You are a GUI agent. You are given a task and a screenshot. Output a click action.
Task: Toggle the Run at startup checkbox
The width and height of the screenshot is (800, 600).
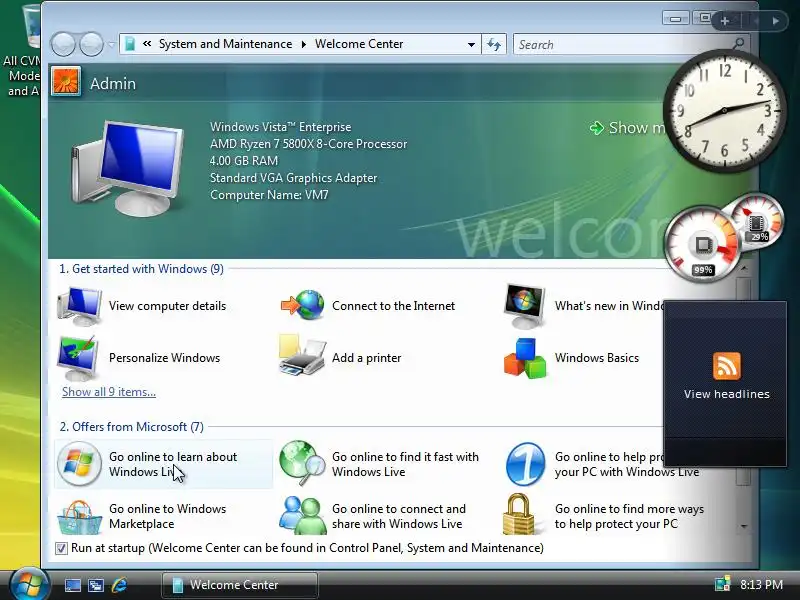pyautogui.click(x=61, y=548)
